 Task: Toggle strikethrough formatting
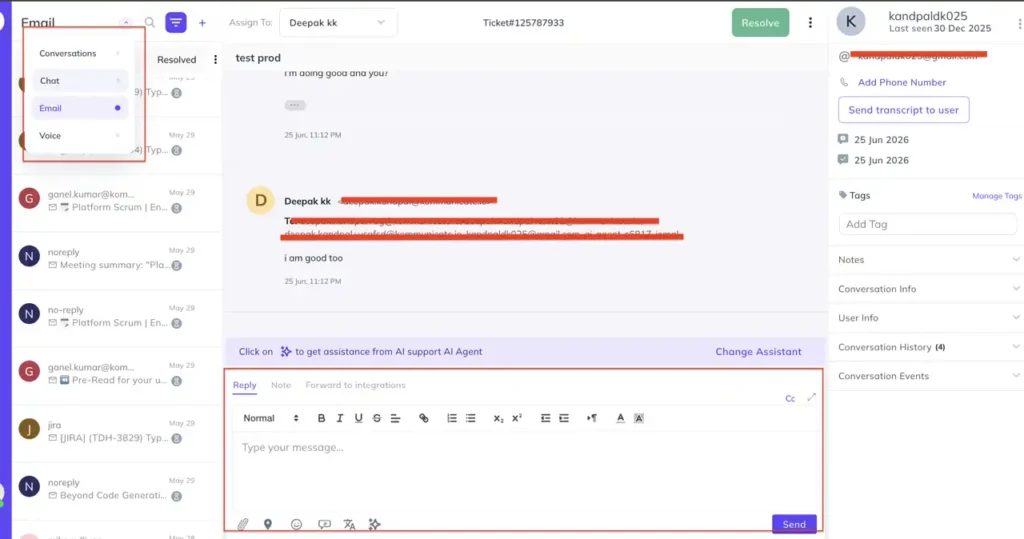(x=377, y=418)
